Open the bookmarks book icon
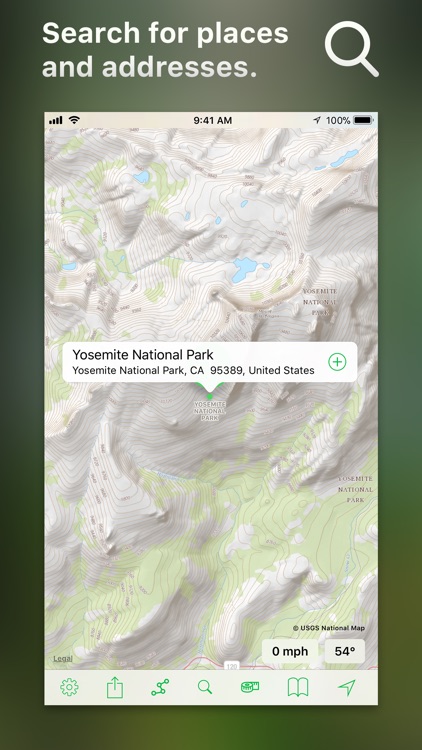 pos(298,687)
